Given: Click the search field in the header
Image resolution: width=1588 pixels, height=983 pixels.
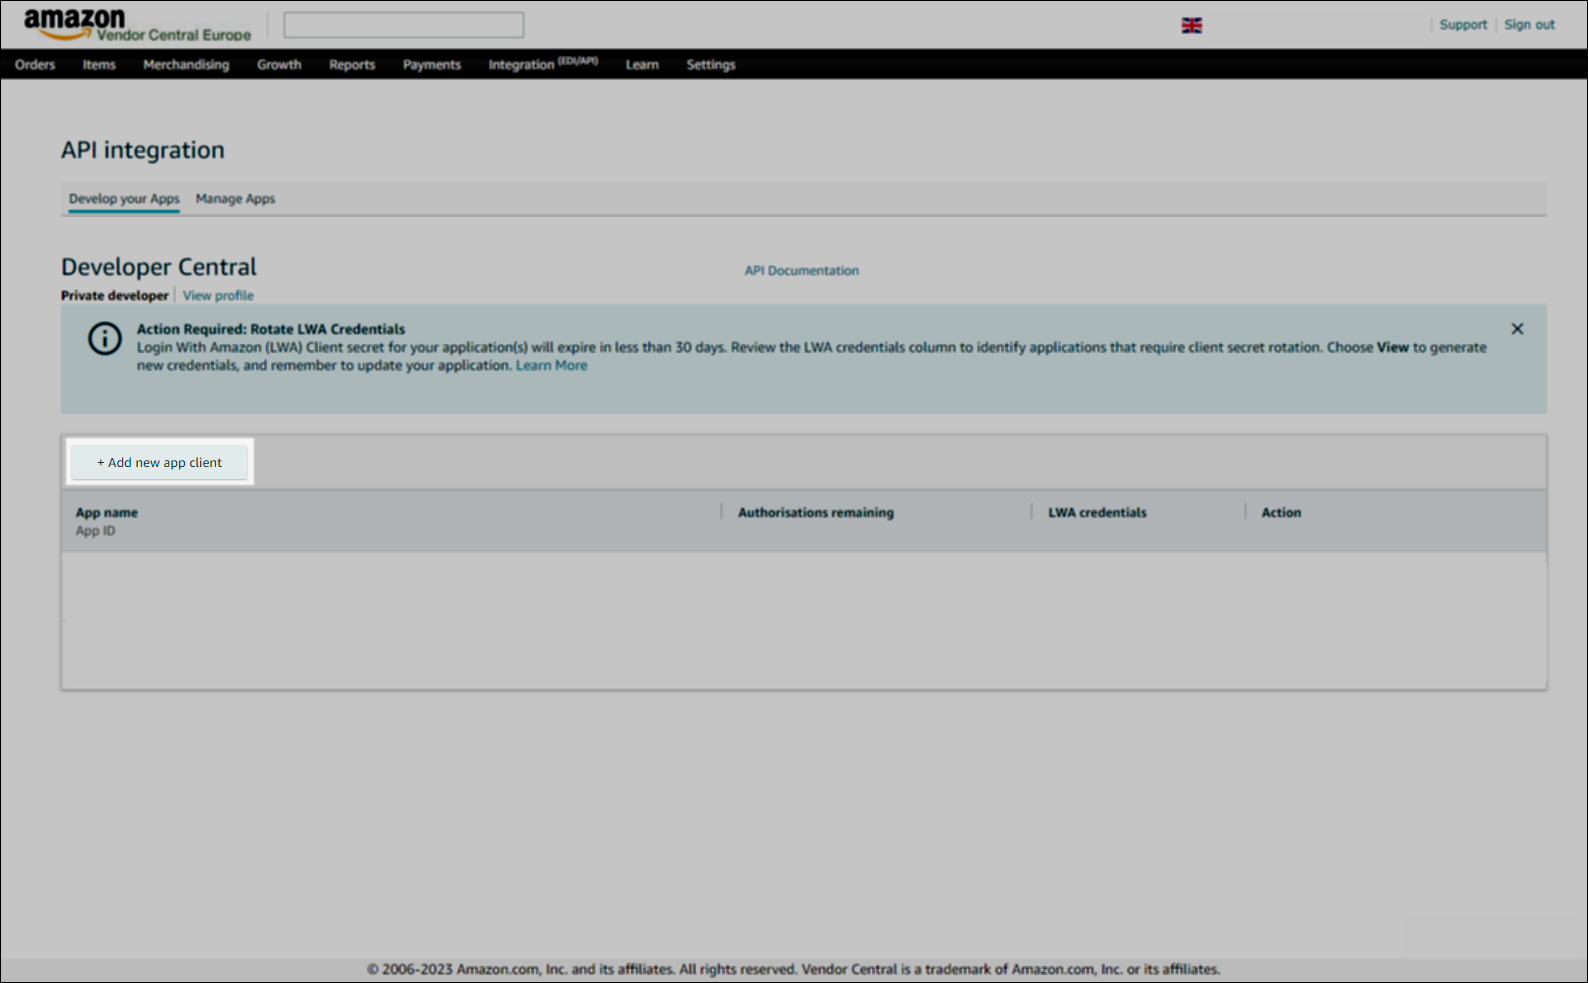Looking at the screenshot, I should [404, 25].
